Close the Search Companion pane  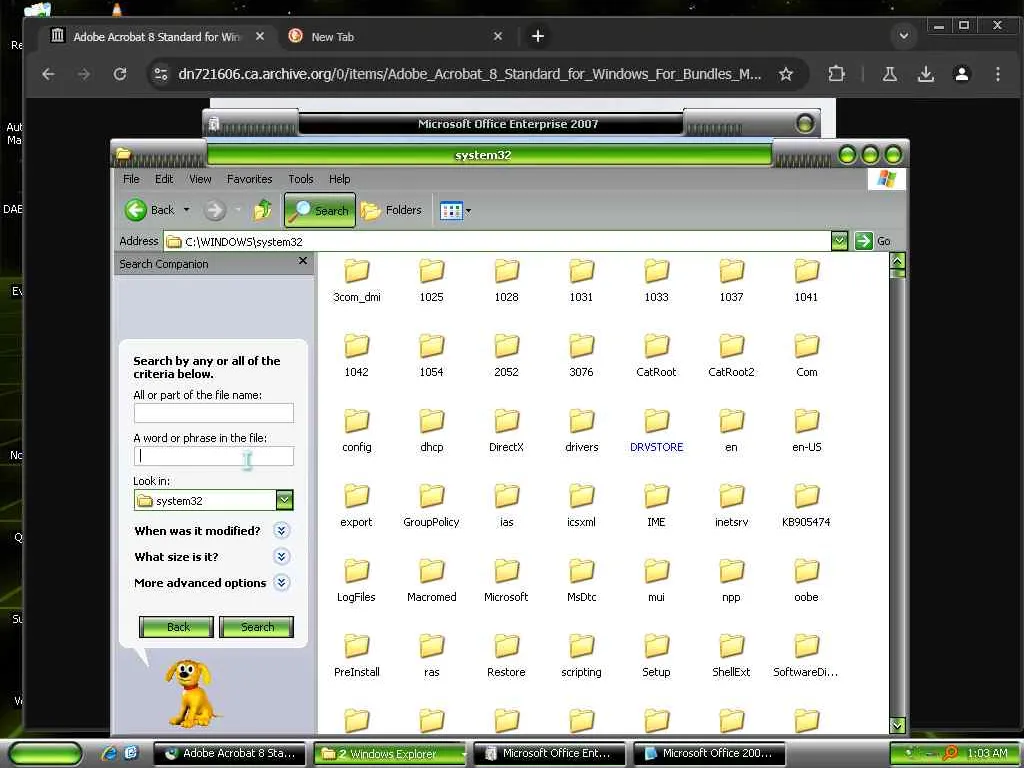[302, 261]
